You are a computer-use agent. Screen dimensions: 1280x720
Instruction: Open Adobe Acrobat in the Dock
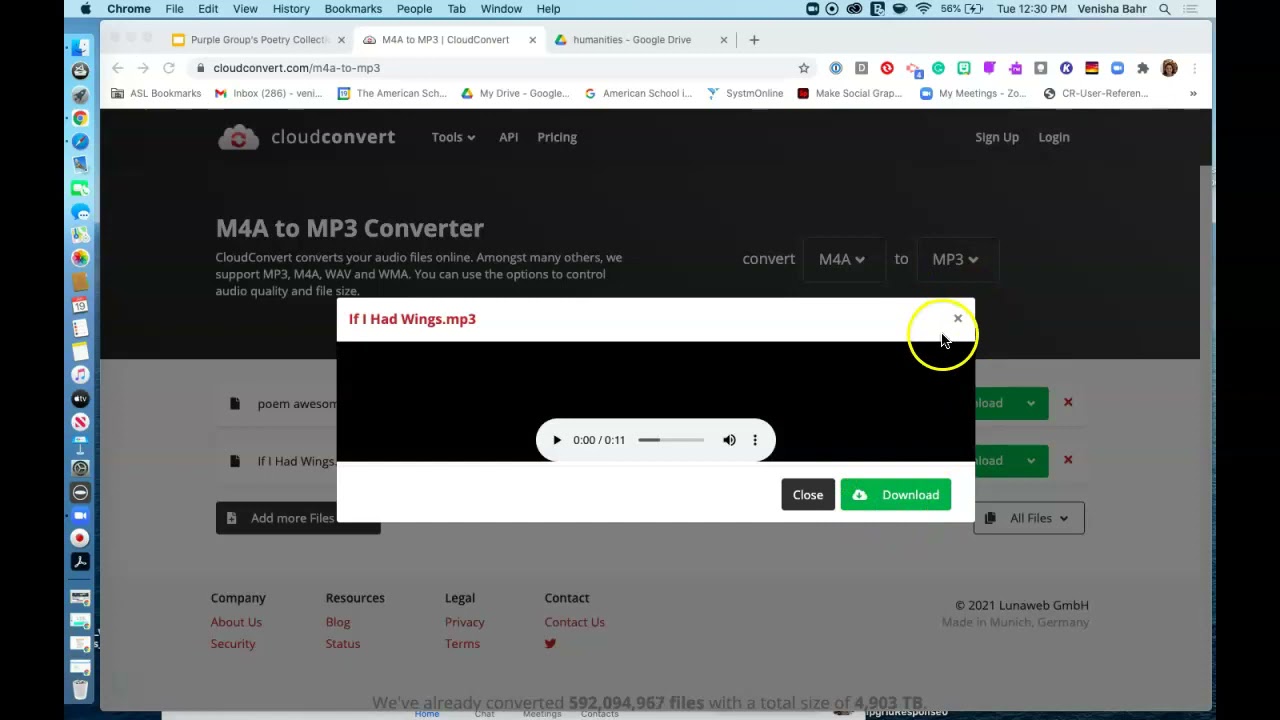point(80,562)
